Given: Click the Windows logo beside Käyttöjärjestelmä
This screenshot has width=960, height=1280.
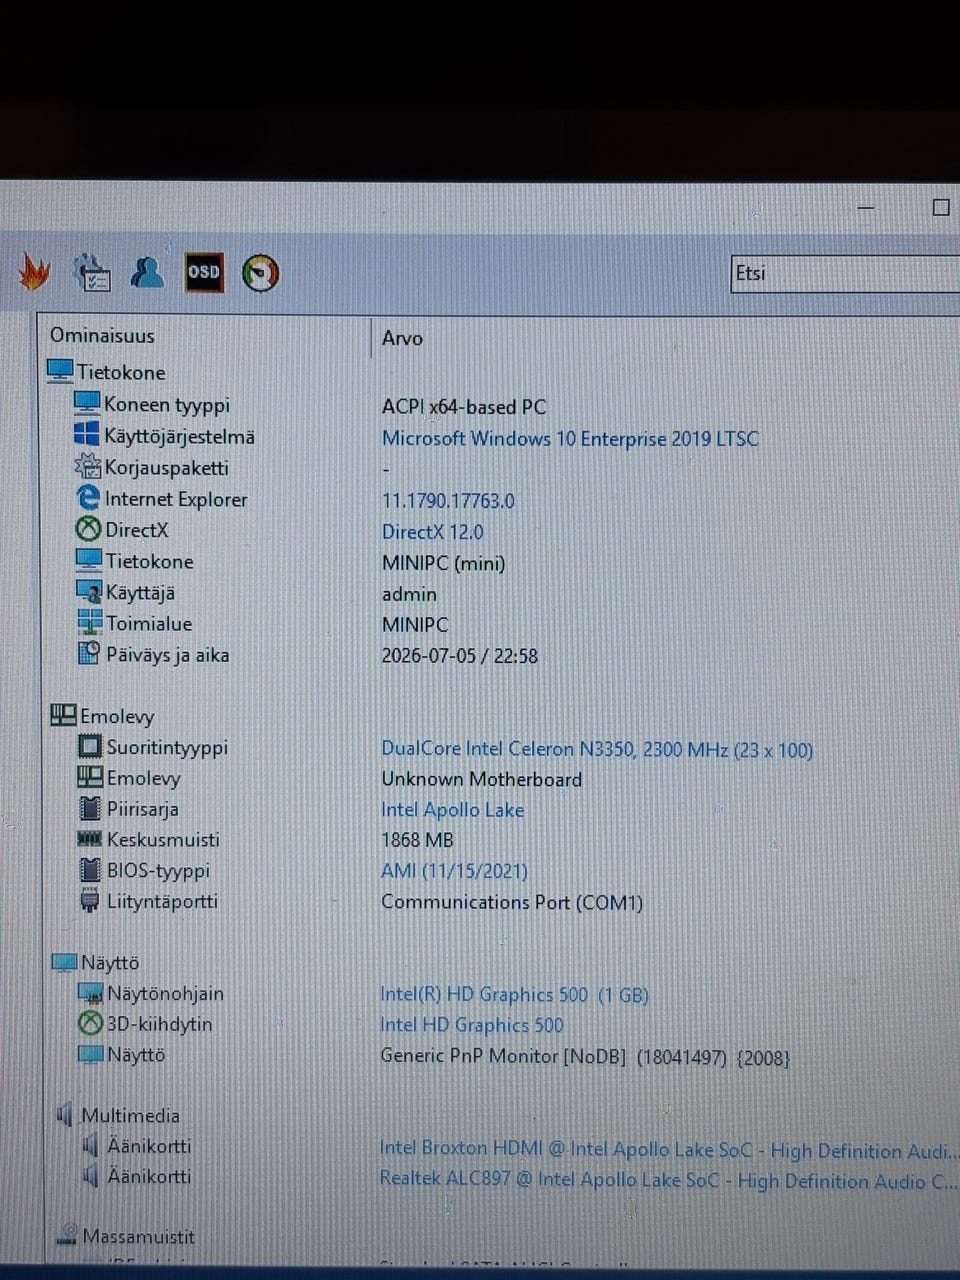Looking at the screenshot, I should [x=87, y=435].
